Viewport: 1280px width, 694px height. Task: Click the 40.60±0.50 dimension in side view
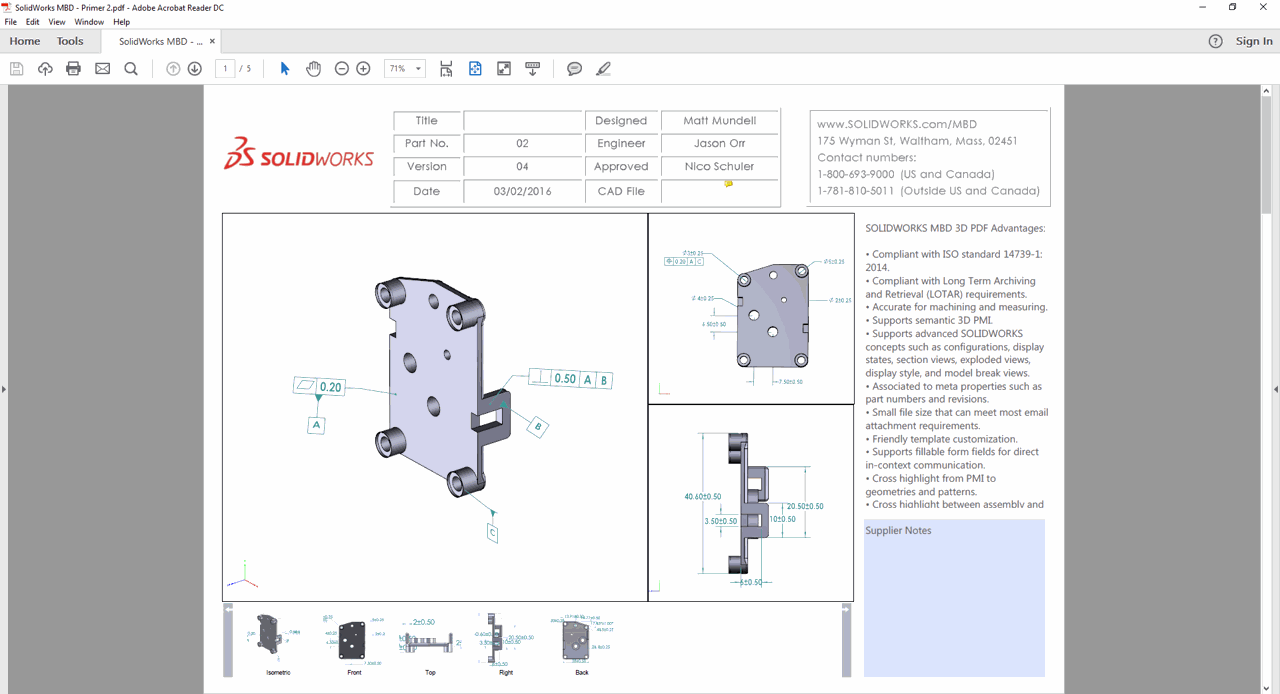[x=702, y=497]
